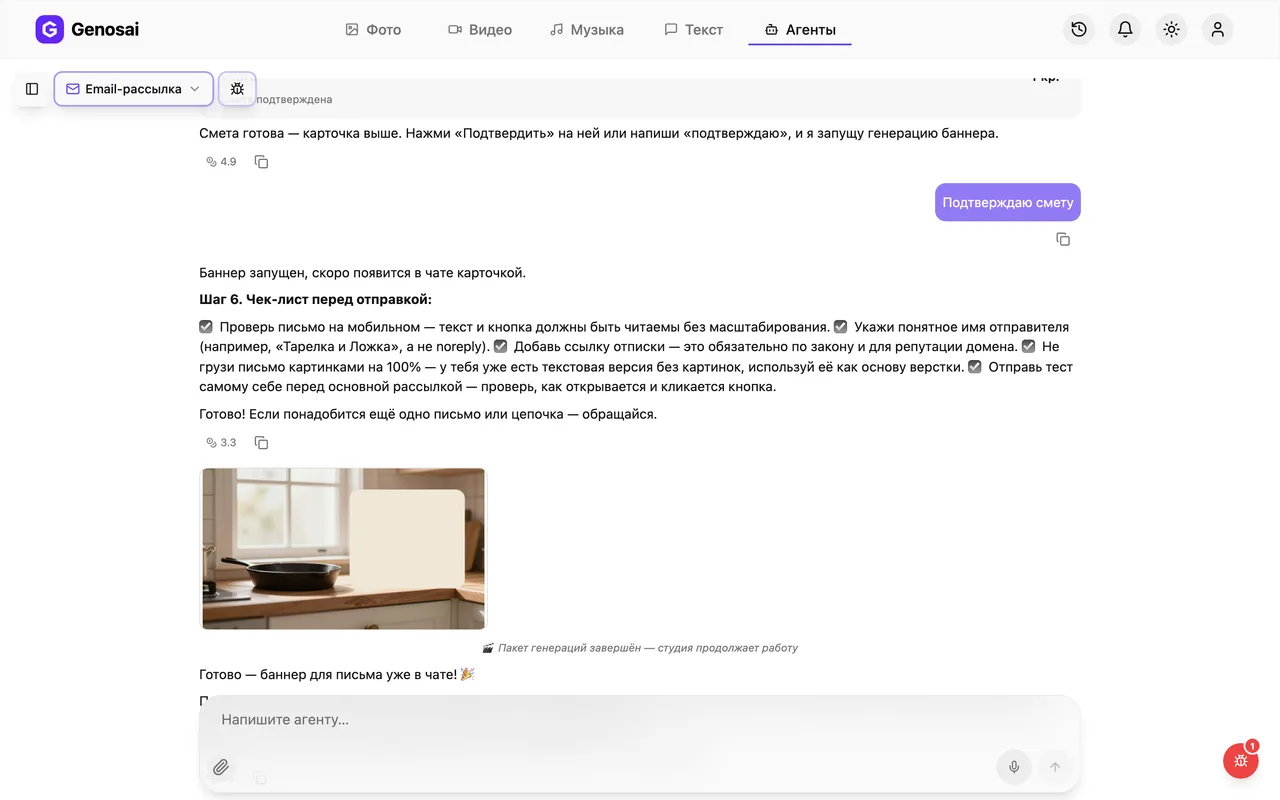The image size is (1280, 800).
Task: Click the «Шаг 6. Чек-лист перед отправкой:» heading
Action: point(316,299)
